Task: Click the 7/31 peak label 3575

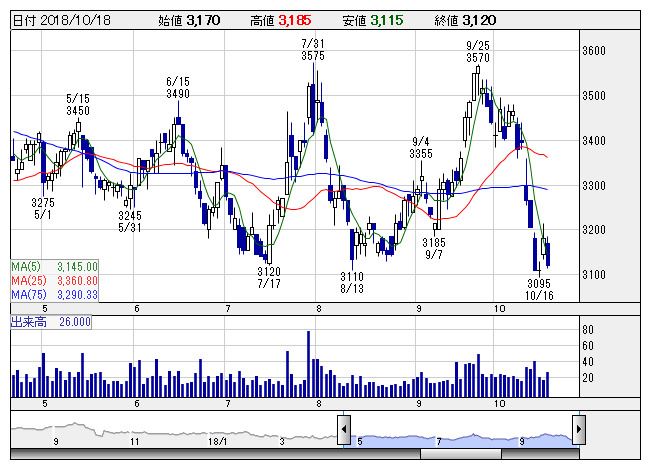Action: [313, 57]
